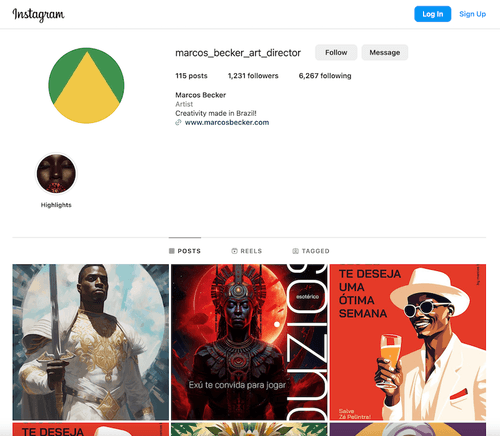Click the Log In button

point(433,14)
